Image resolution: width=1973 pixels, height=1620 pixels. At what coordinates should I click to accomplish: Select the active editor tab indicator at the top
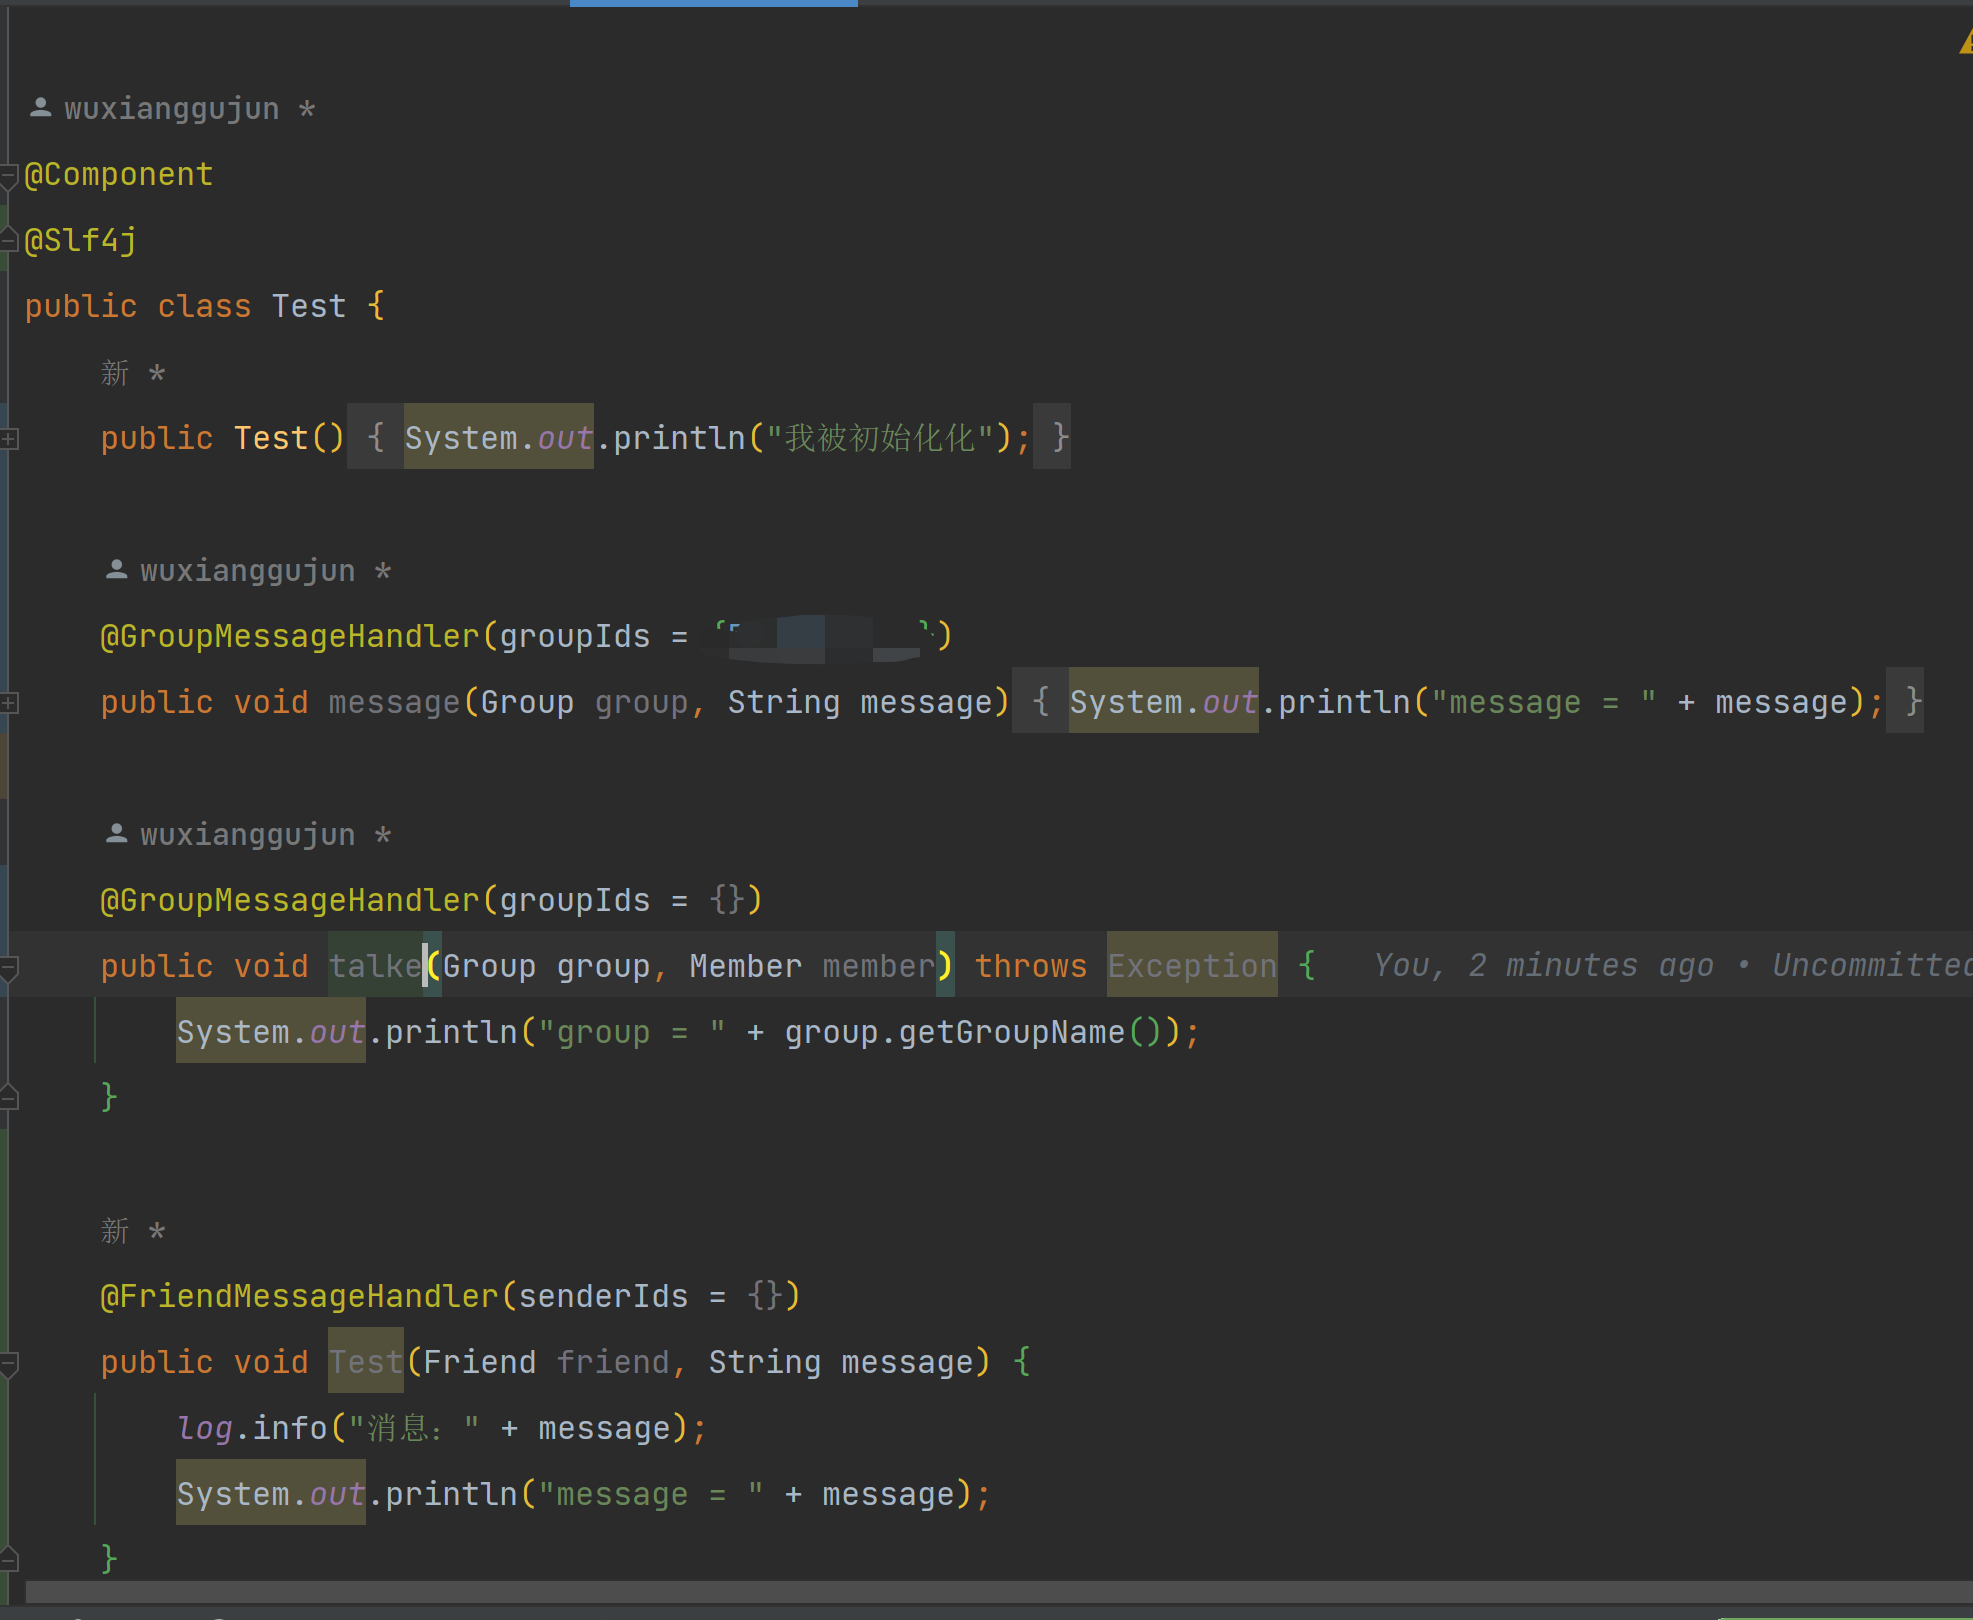pyautogui.click(x=712, y=3)
